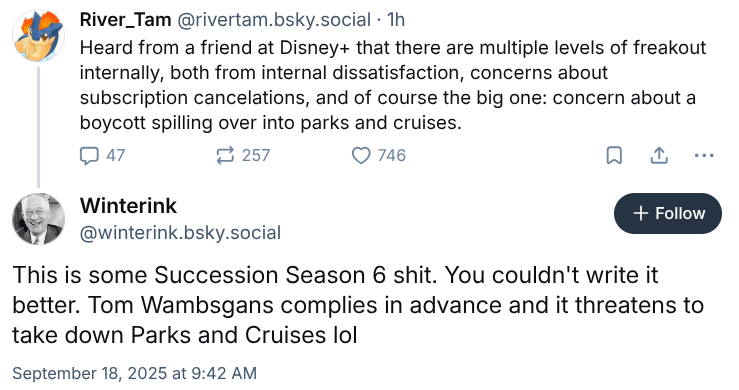Open the Winterink display name
739x390 pixels.
(128, 206)
